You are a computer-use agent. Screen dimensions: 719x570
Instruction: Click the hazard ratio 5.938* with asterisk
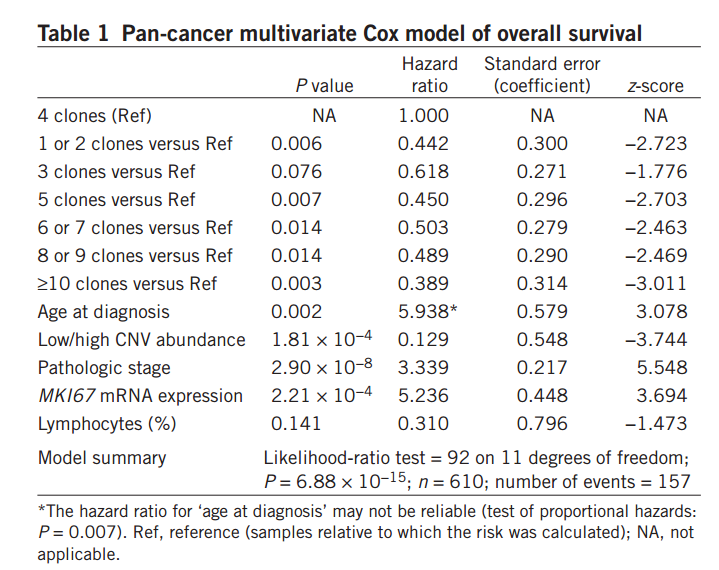tap(428, 311)
